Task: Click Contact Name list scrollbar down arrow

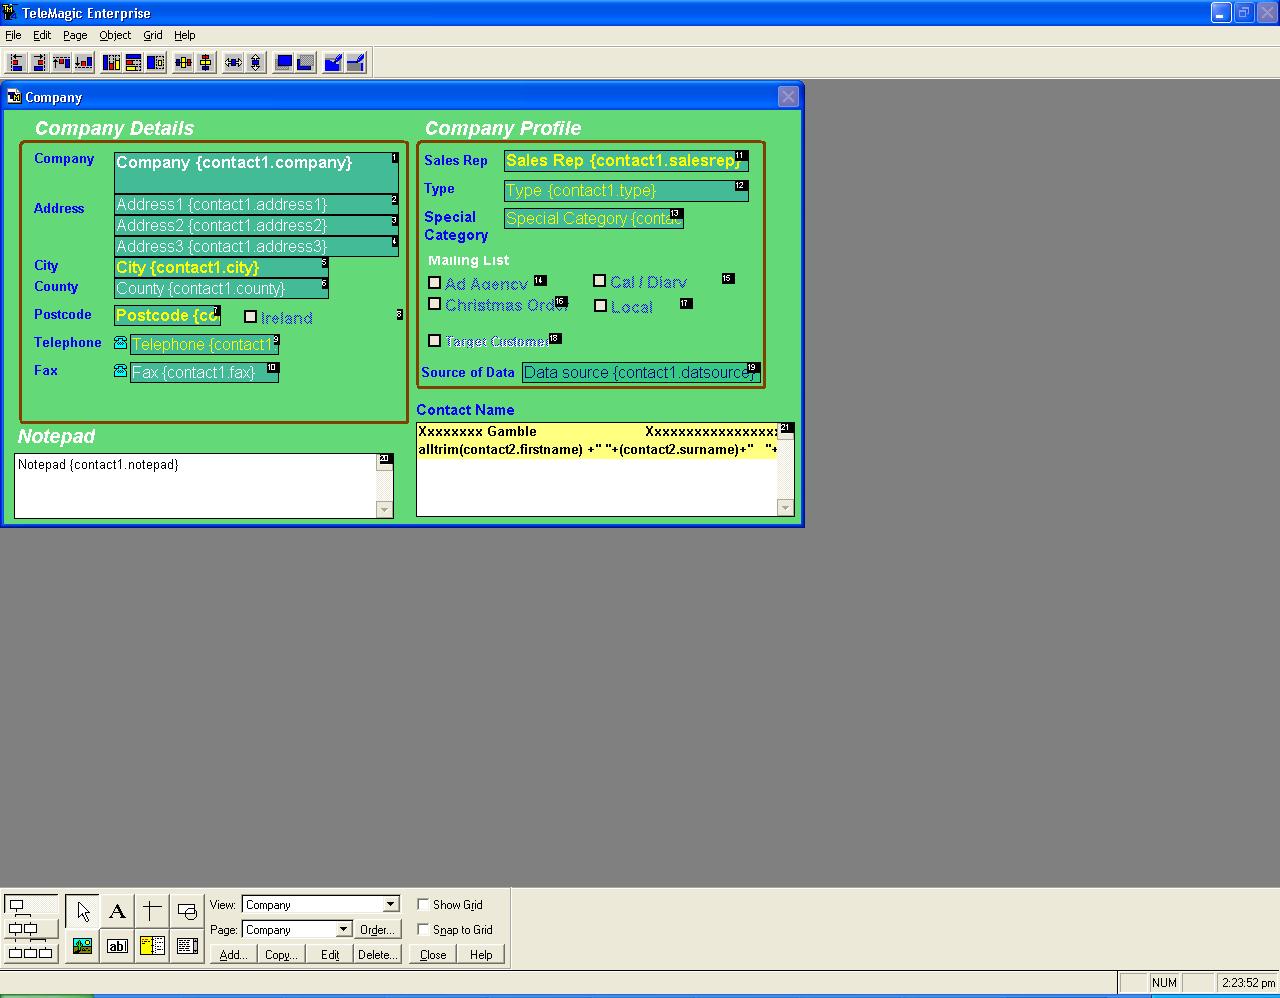Action: [x=785, y=508]
